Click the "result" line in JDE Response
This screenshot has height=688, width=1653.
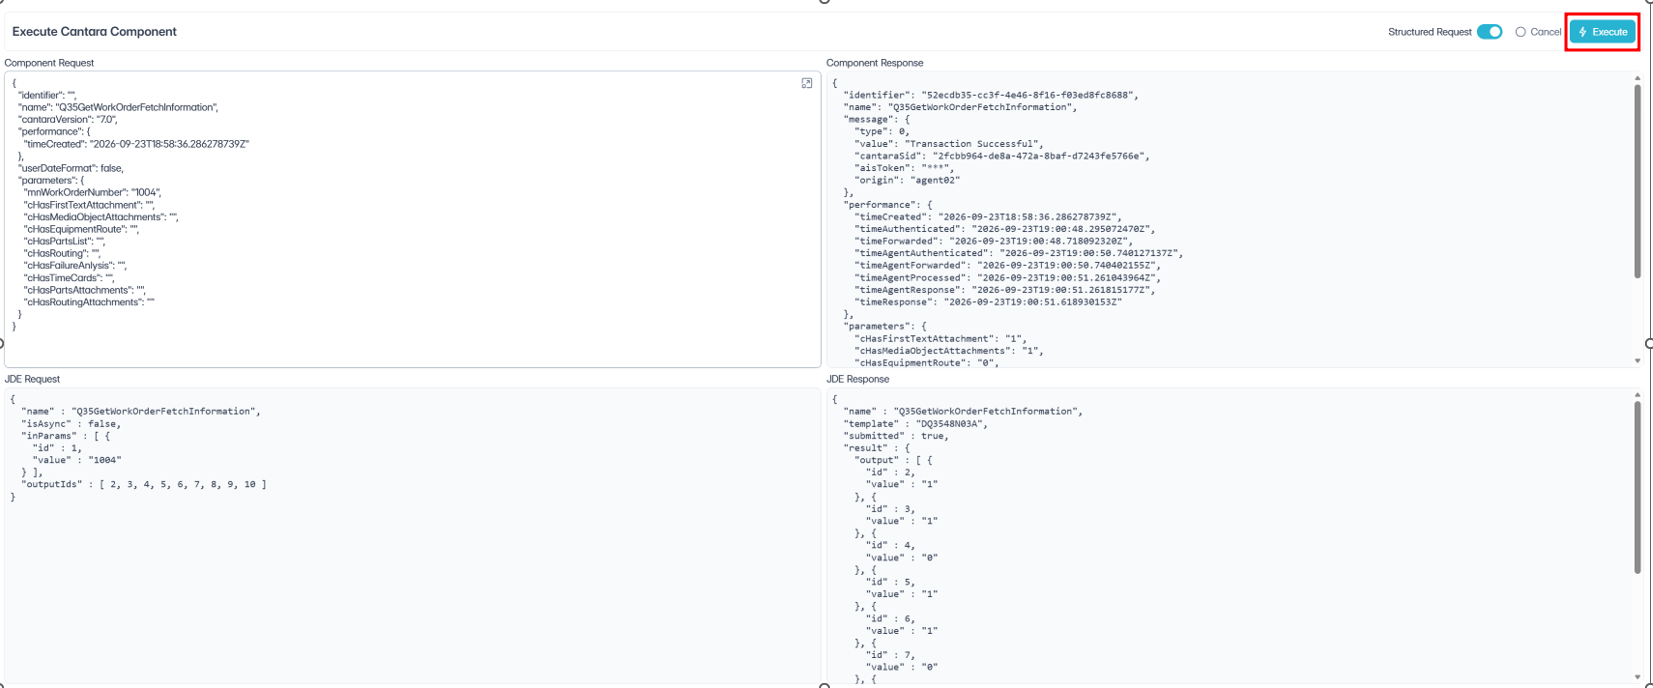pyautogui.click(x=876, y=448)
